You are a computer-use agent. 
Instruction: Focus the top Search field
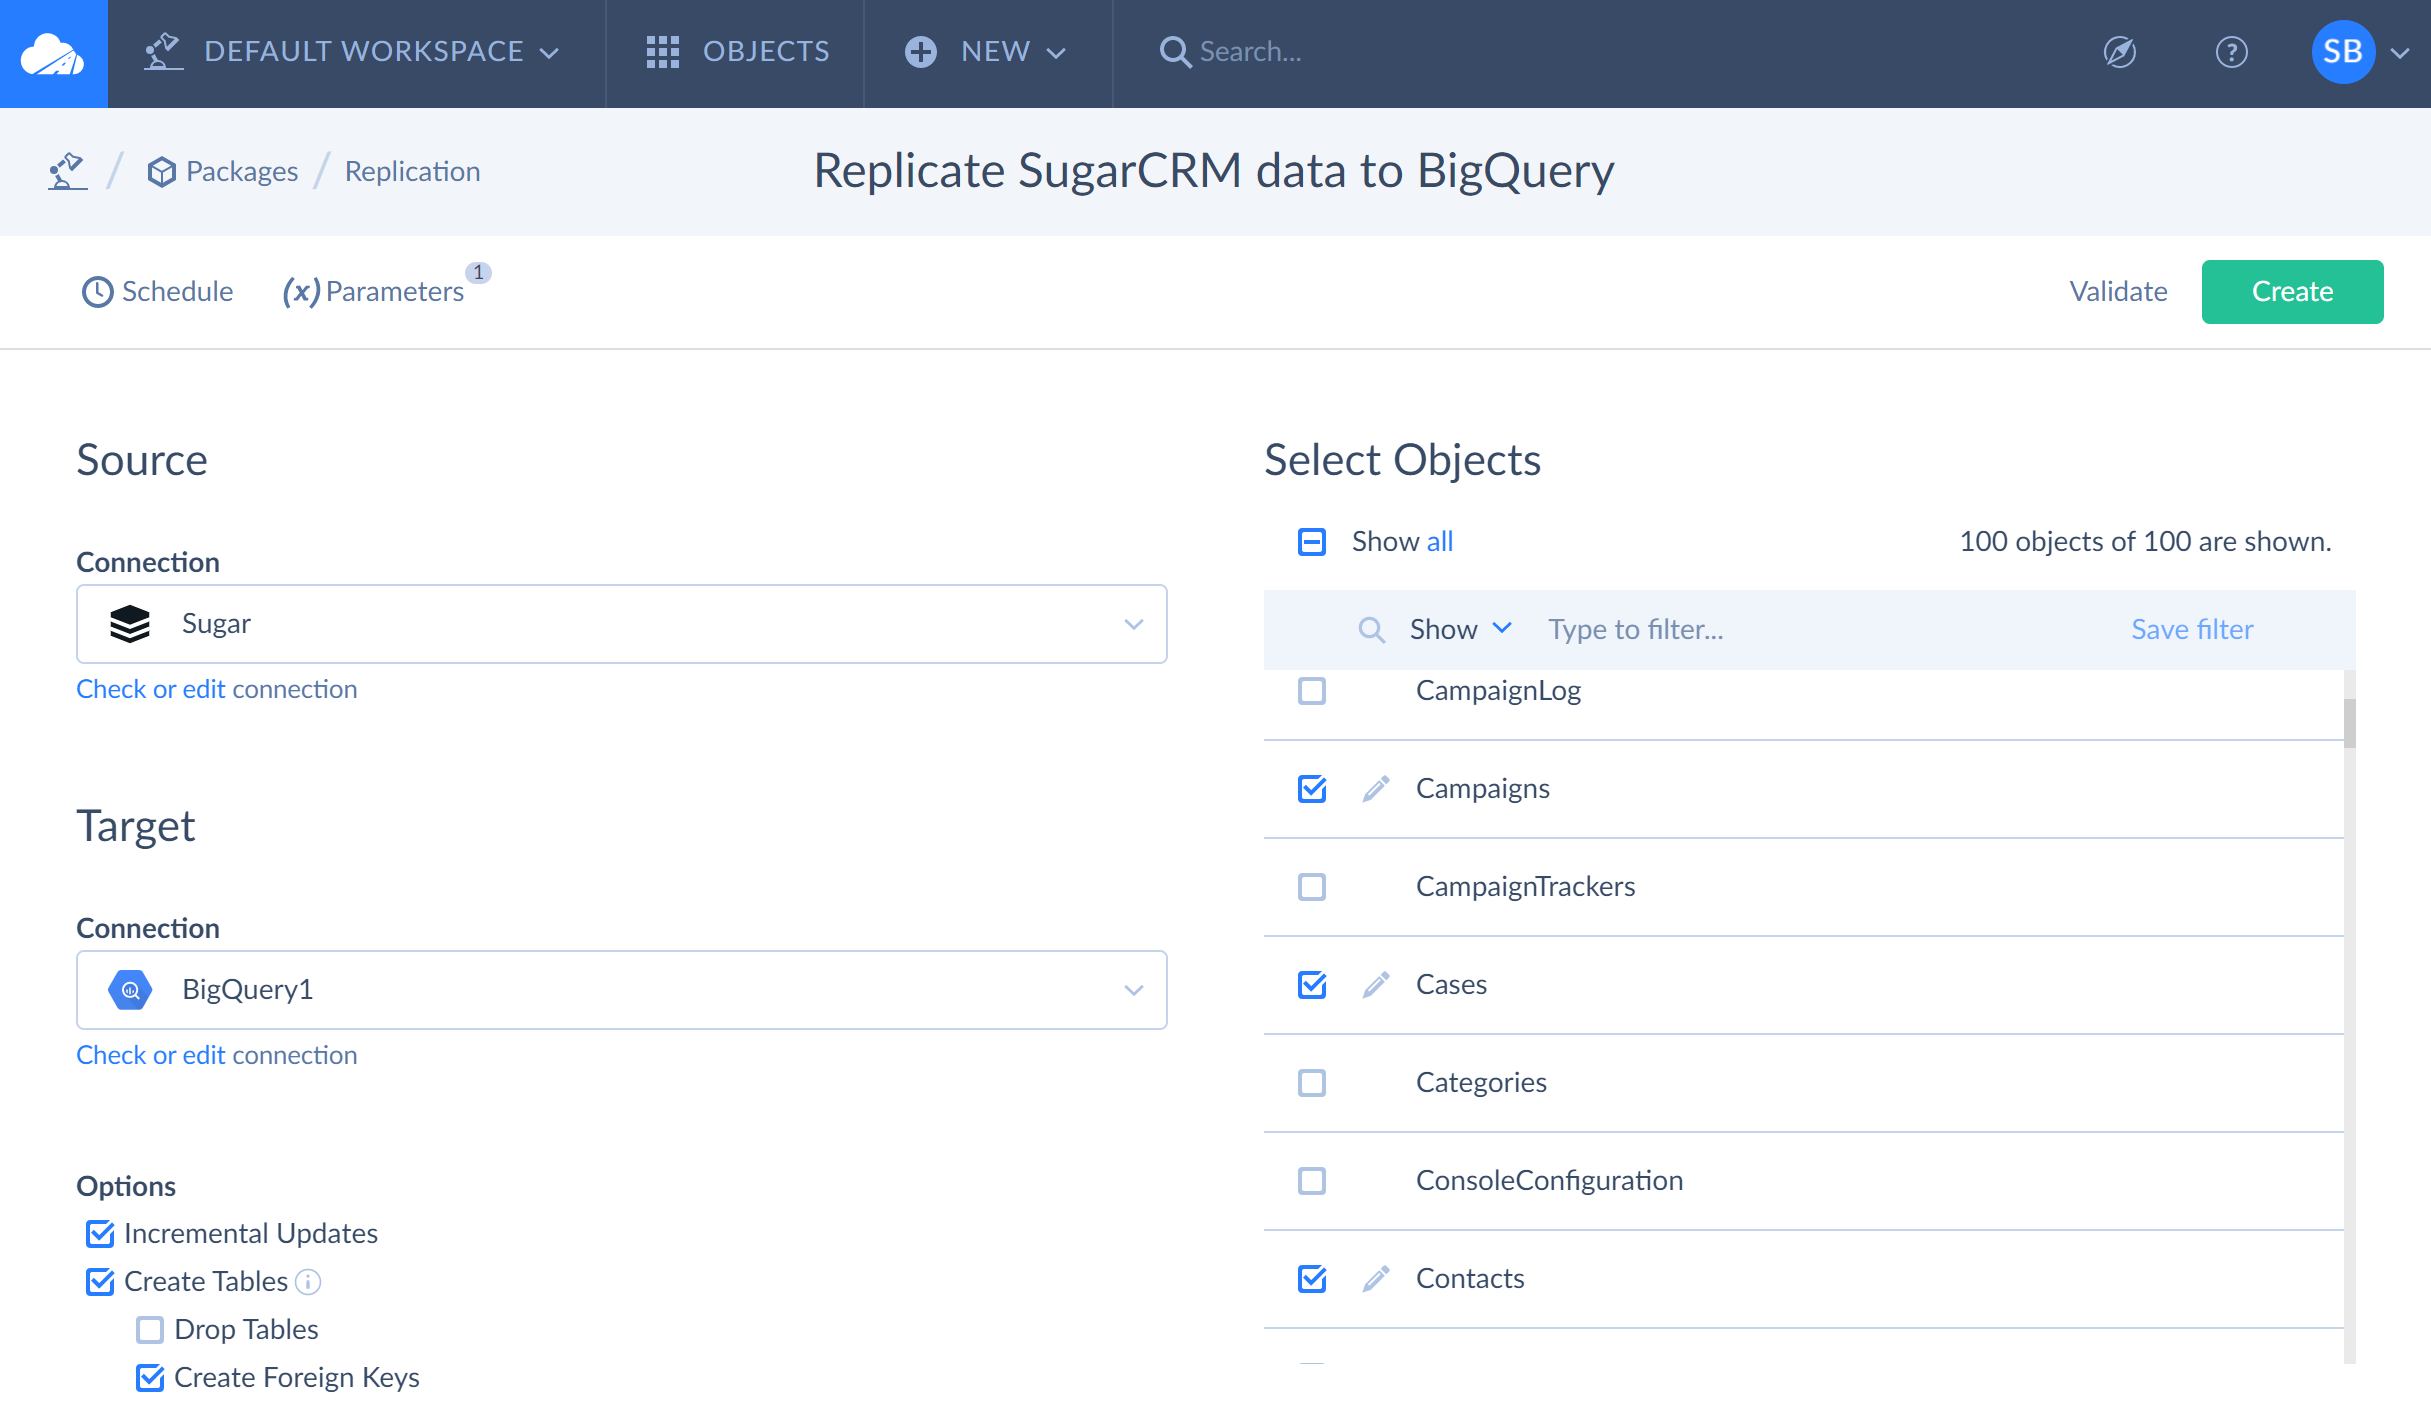click(x=1250, y=52)
